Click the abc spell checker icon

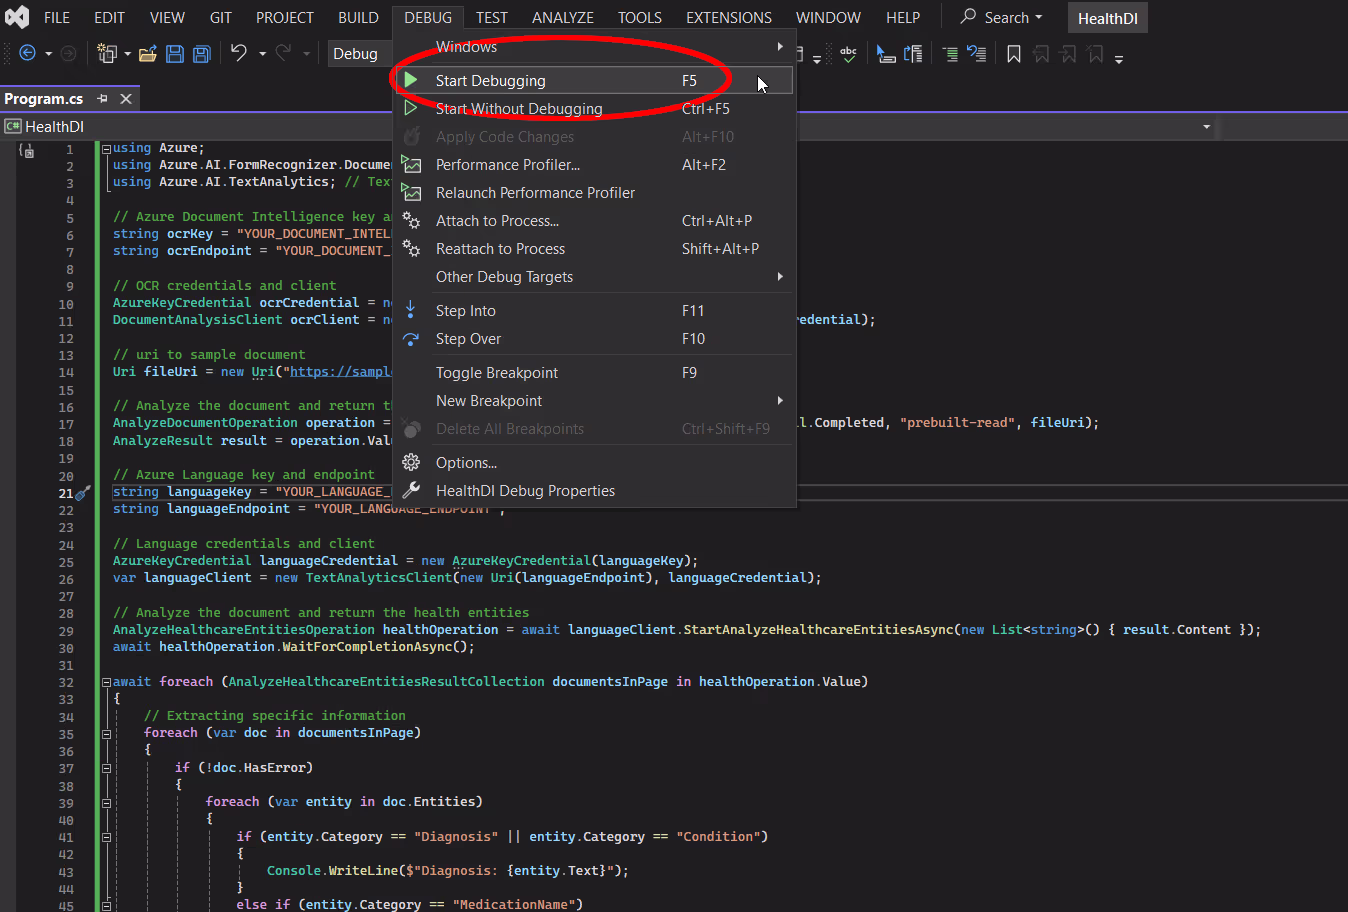pos(848,53)
